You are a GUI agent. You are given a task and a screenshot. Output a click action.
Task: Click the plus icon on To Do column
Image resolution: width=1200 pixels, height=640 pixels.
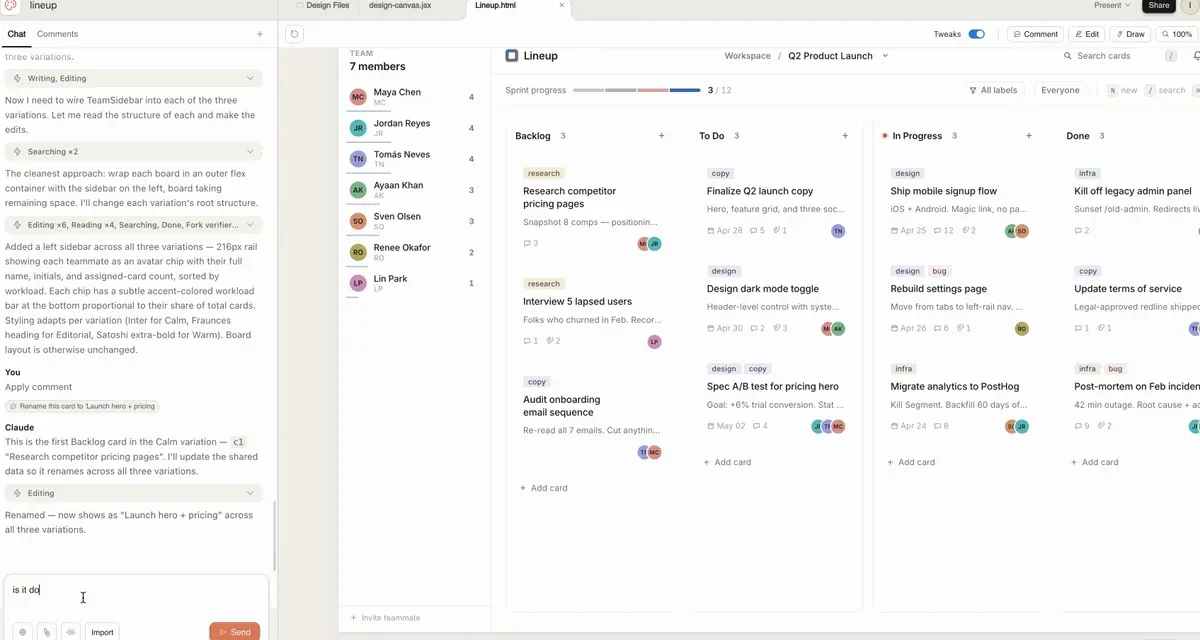(845, 136)
